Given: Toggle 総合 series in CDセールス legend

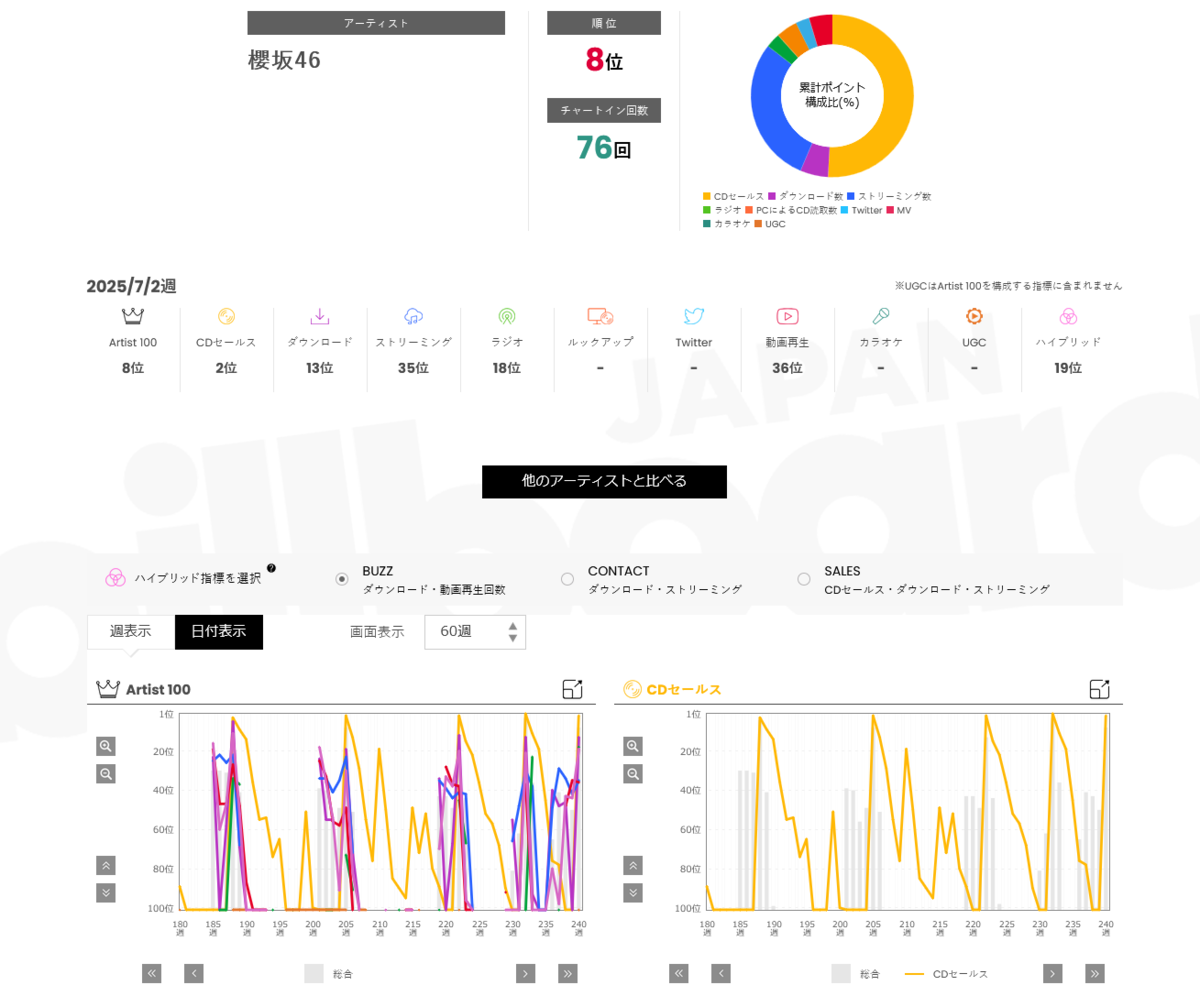Looking at the screenshot, I should 856,974.
